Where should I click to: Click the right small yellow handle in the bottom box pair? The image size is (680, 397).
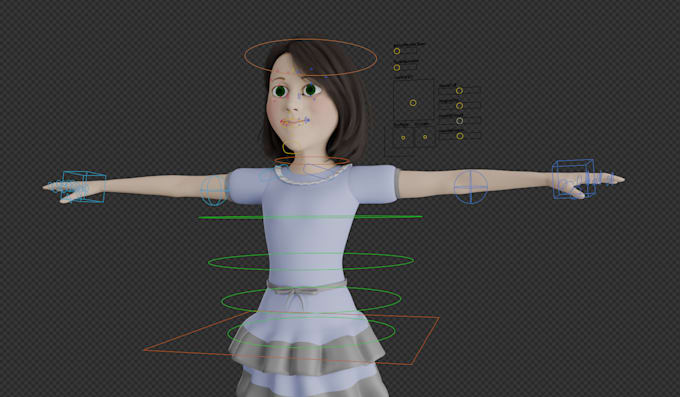click(425, 137)
